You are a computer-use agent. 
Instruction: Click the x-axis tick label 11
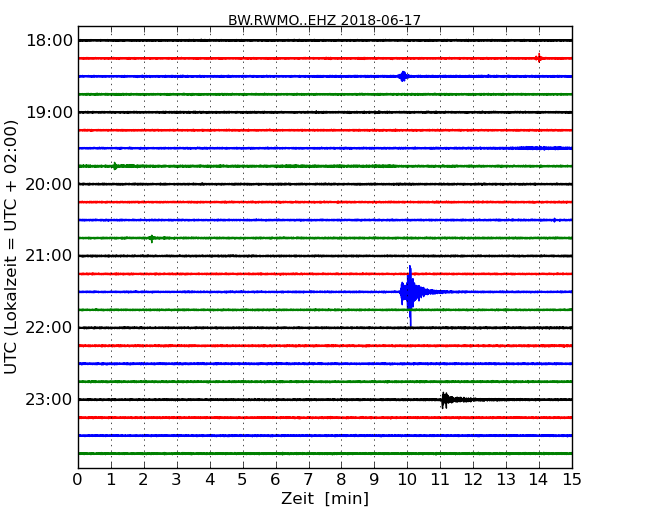[440, 480]
